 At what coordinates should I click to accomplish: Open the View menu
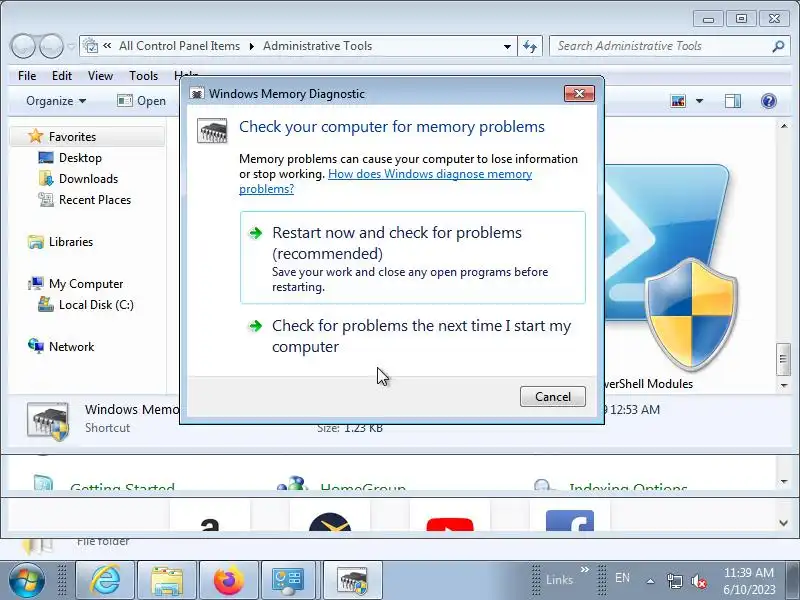click(x=100, y=76)
